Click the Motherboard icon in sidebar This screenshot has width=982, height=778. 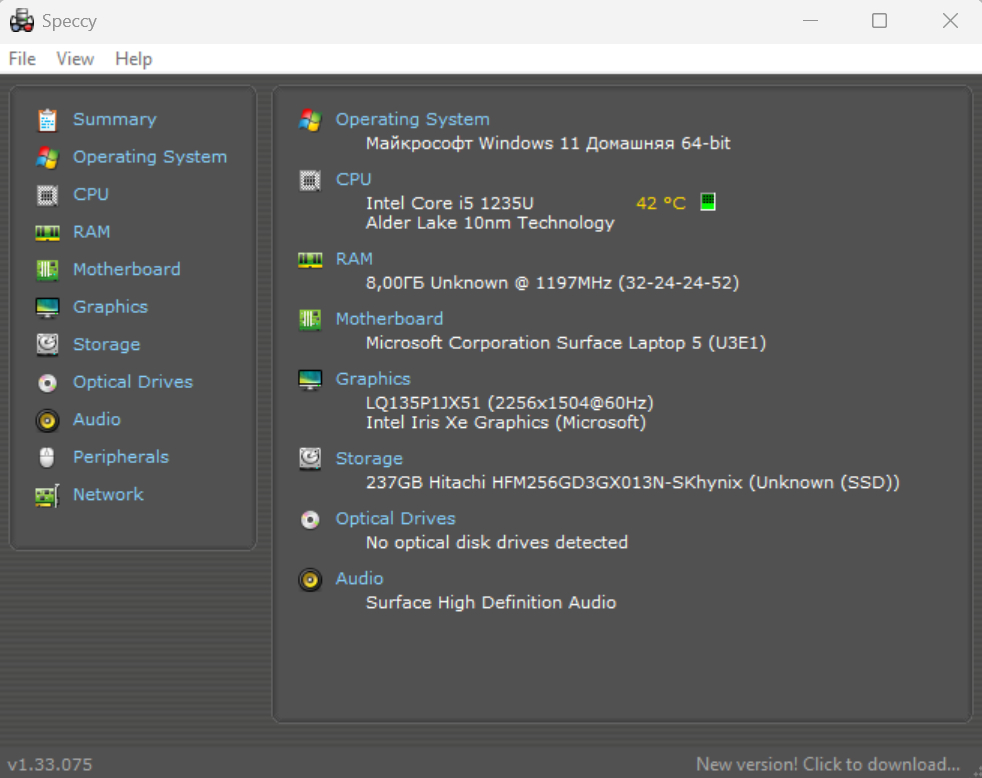(x=47, y=270)
